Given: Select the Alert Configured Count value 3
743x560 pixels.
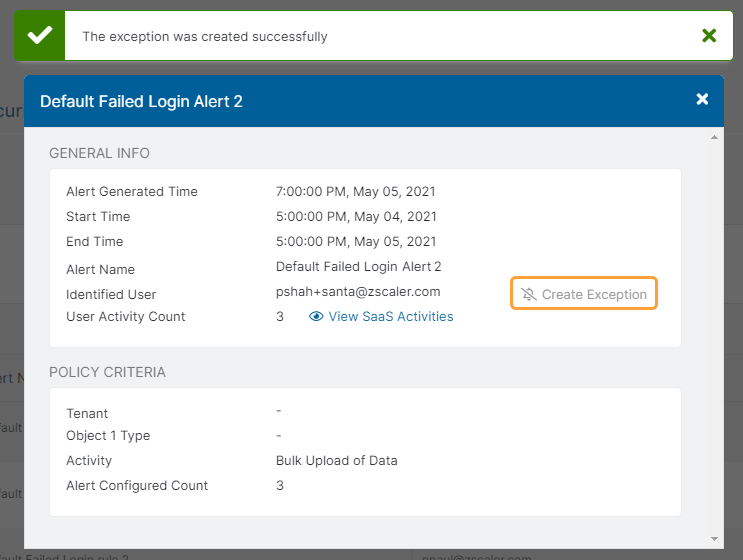Looking at the screenshot, I should 280,486.
